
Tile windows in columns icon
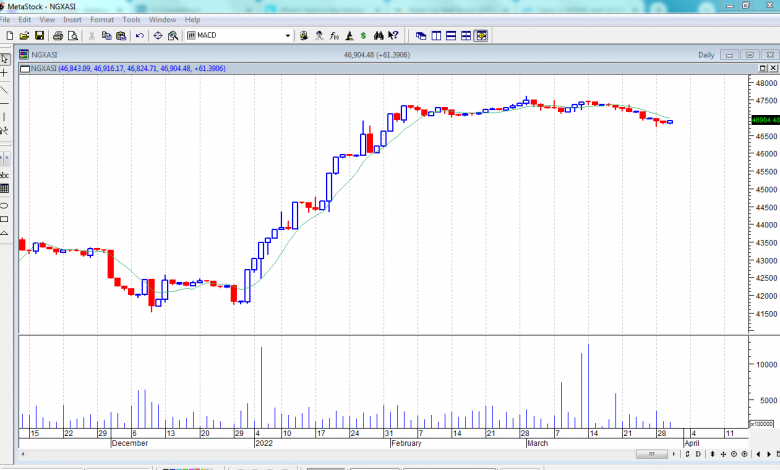(x=436, y=35)
